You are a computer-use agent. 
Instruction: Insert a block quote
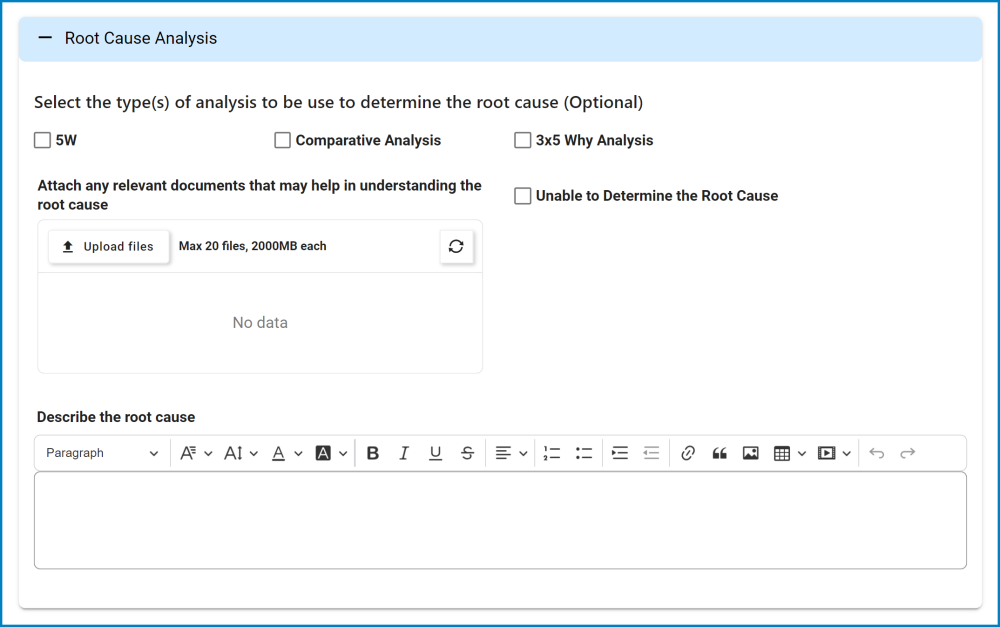point(719,452)
